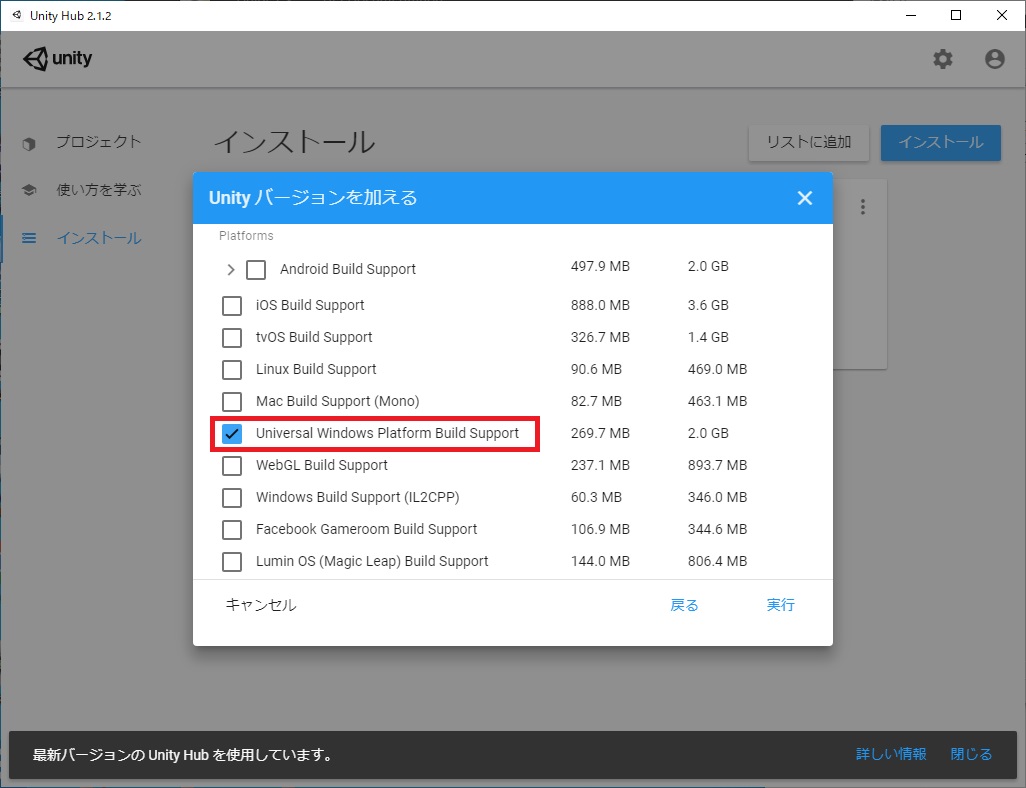The image size is (1026, 788).
Task: Click the Platforms section label
Action: click(246, 236)
